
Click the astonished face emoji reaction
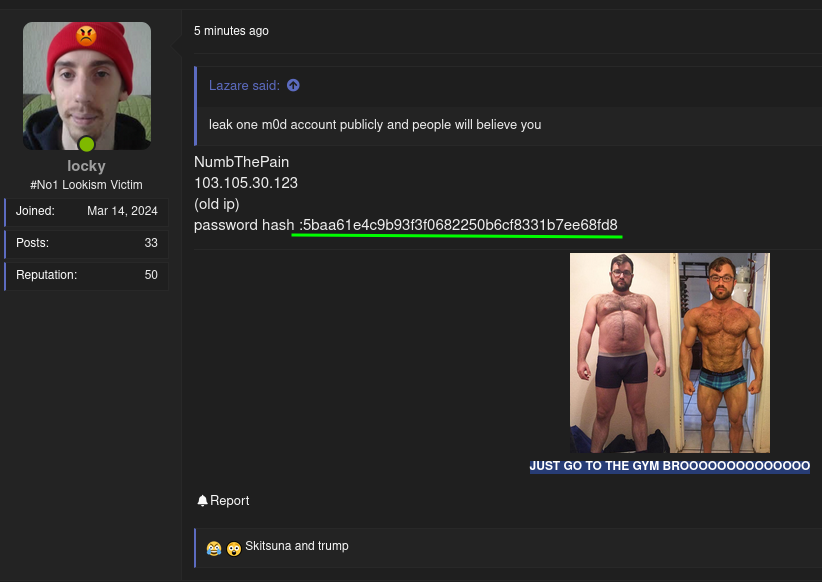click(x=233, y=548)
